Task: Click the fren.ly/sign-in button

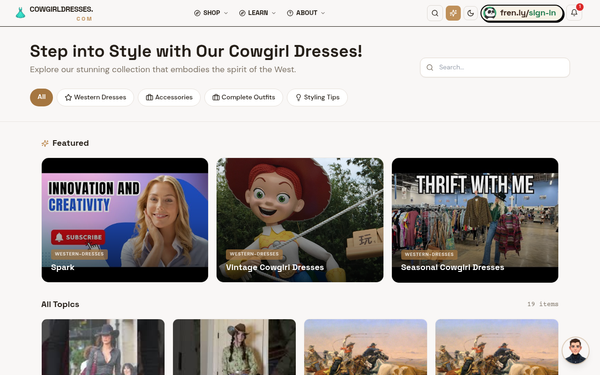Action: coord(522,13)
